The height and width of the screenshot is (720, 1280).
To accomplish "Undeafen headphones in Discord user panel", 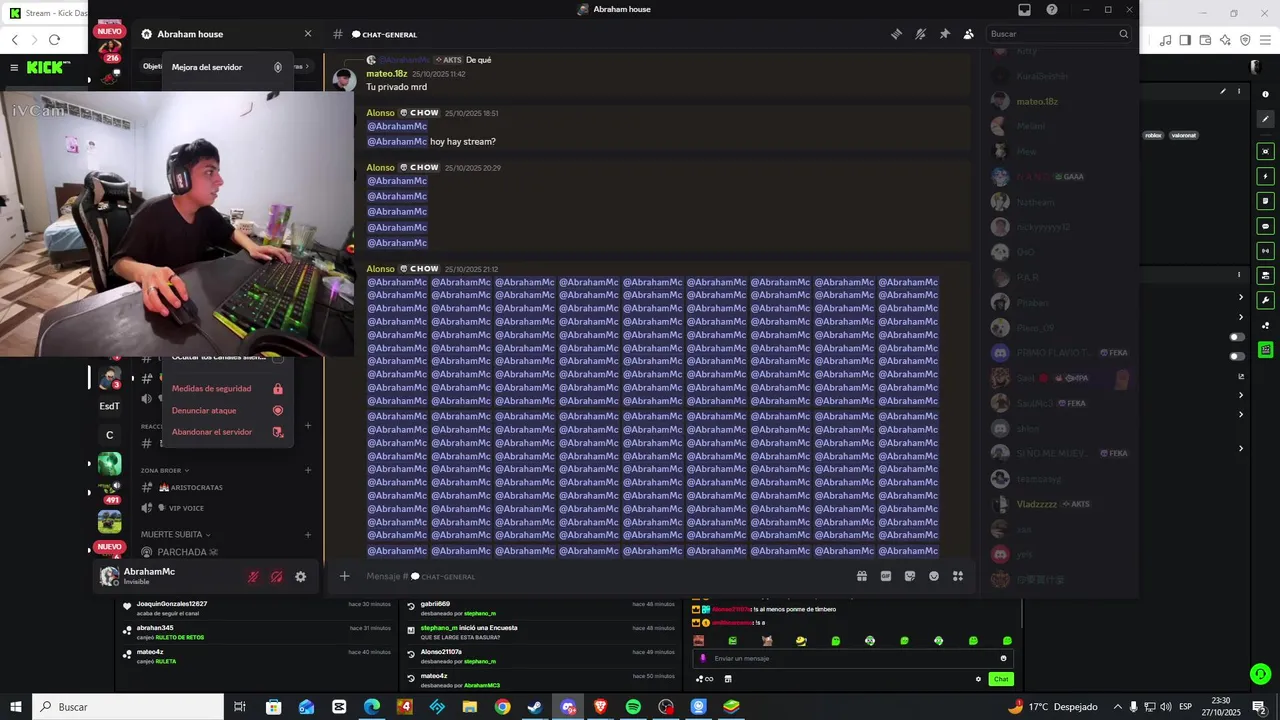I will [277, 577].
